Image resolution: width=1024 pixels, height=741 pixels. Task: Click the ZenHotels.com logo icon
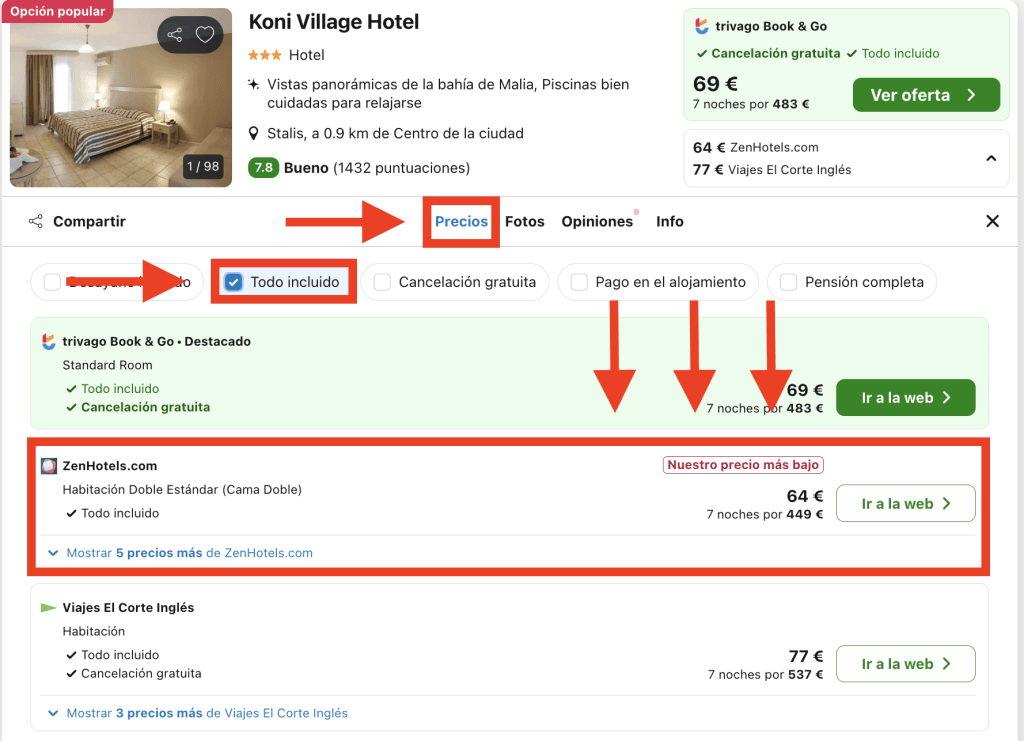(49, 465)
